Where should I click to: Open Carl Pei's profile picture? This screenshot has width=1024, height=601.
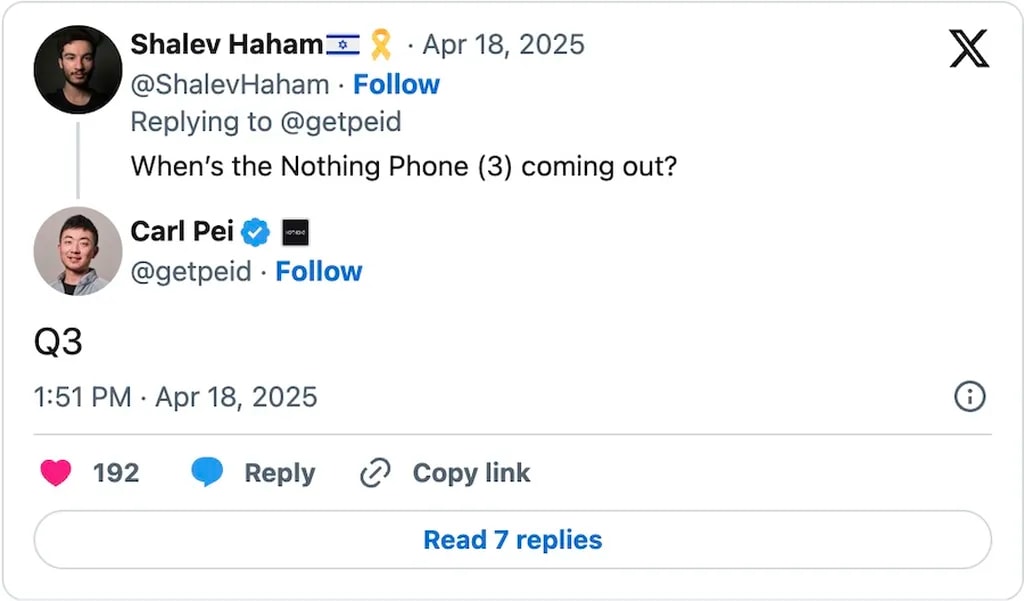click(x=77, y=251)
